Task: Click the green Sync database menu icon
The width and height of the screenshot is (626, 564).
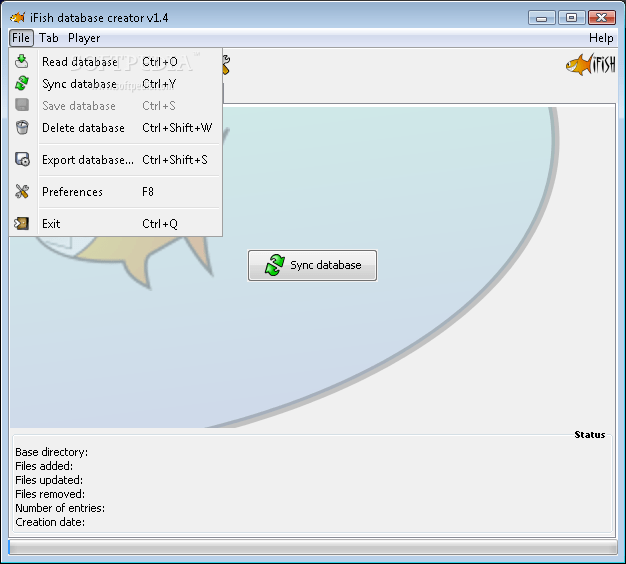Action: tap(22, 83)
